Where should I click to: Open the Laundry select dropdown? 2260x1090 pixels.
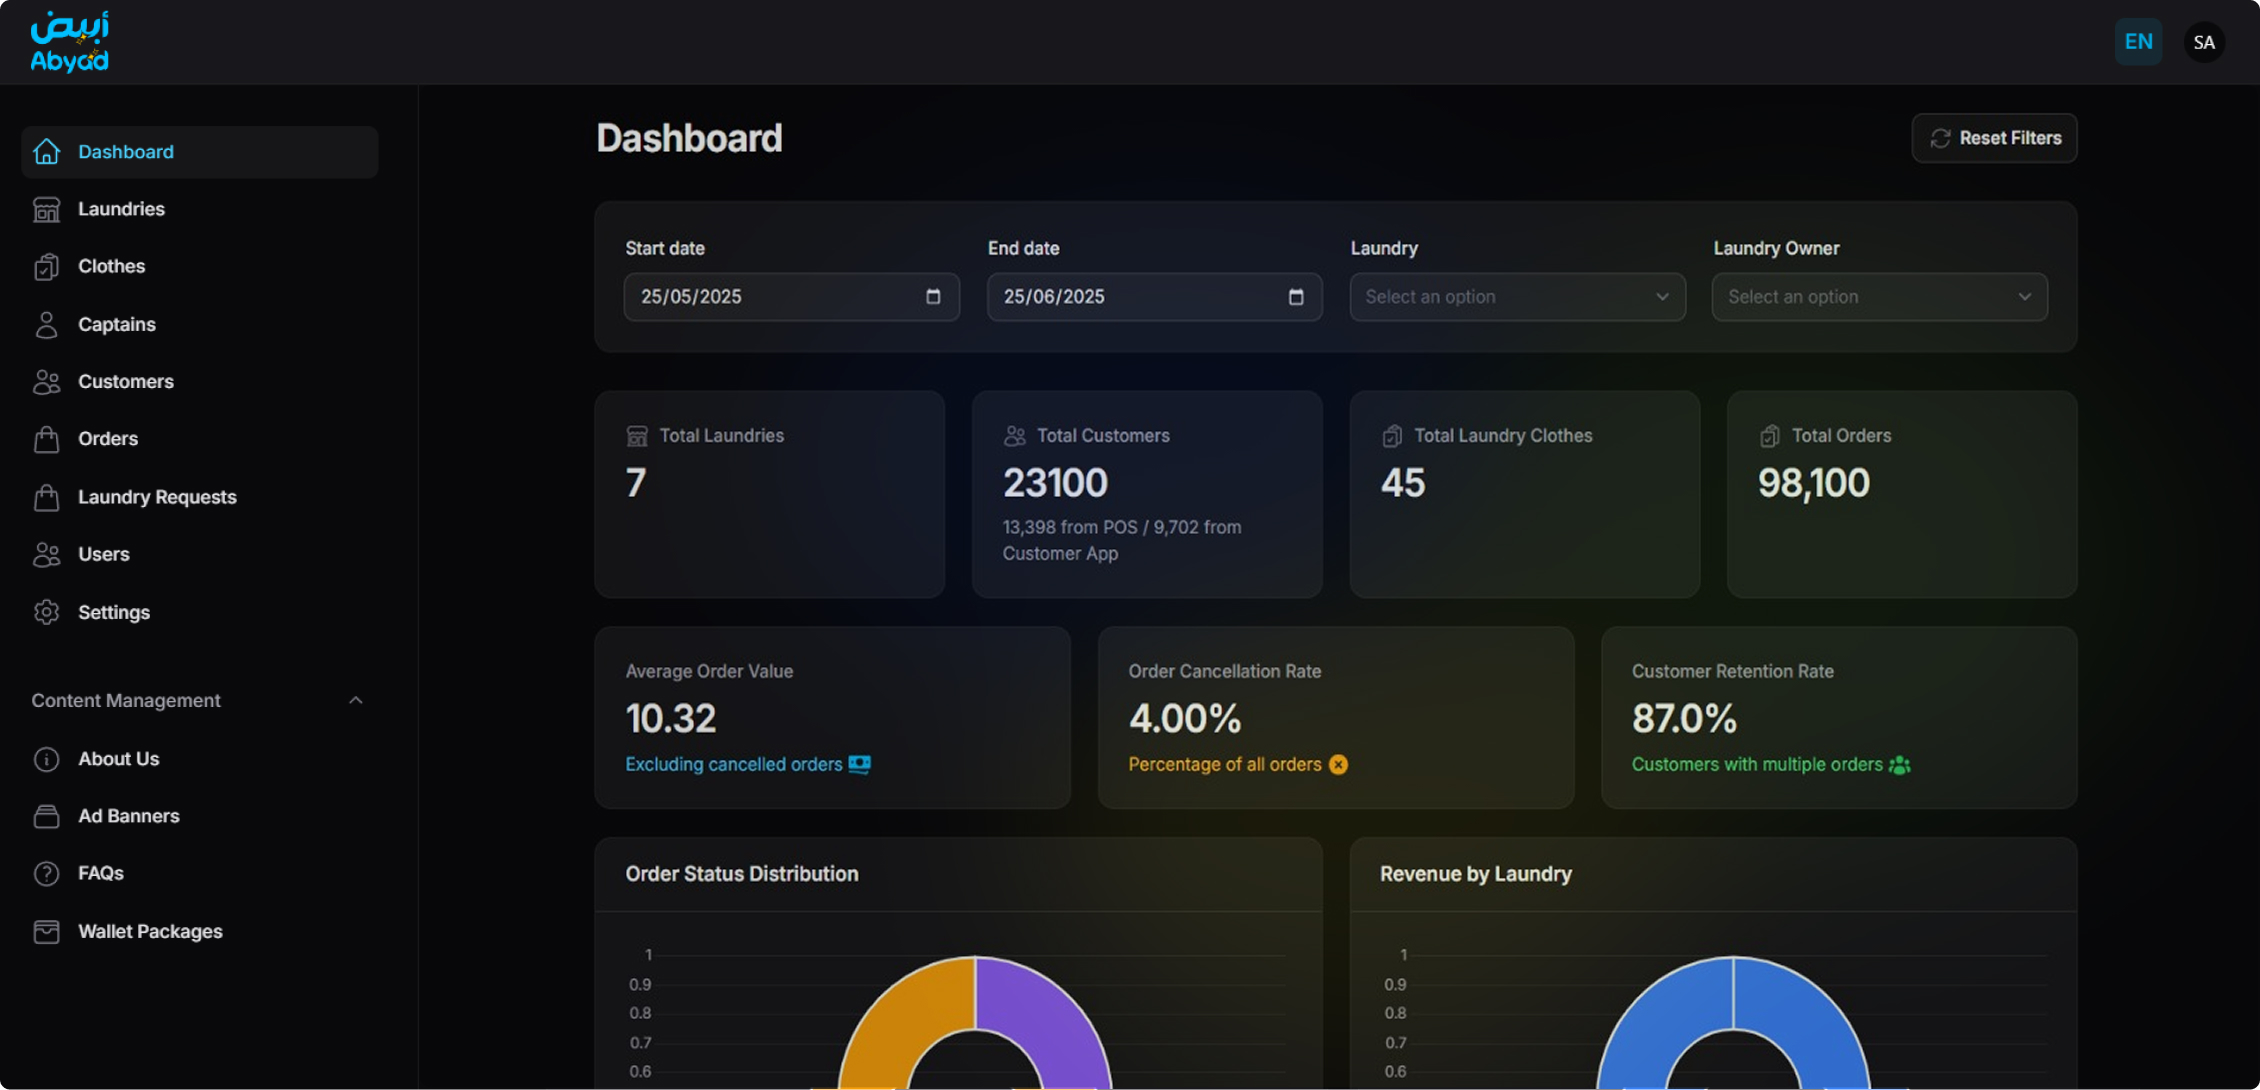click(1517, 297)
